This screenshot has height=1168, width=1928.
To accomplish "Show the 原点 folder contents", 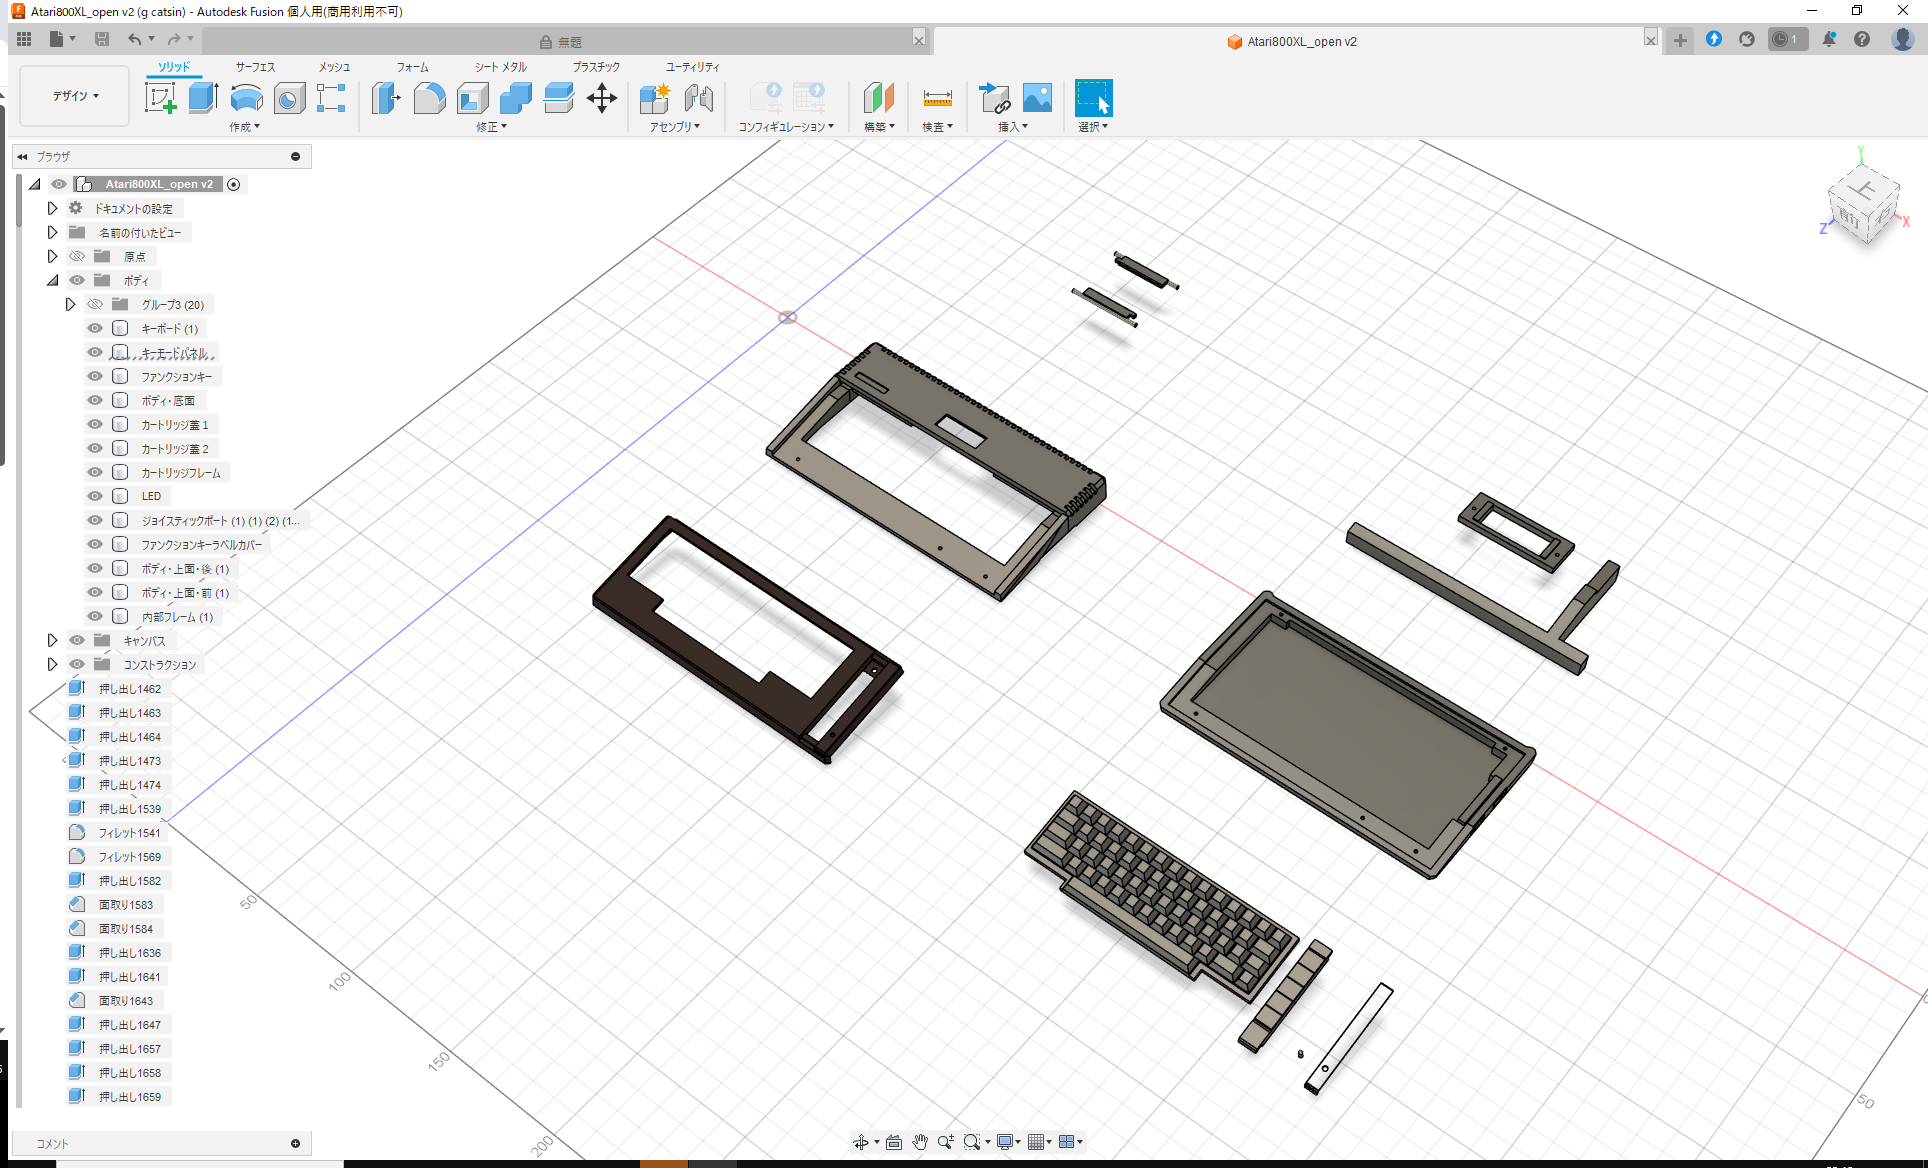I will pyautogui.click(x=52, y=256).
